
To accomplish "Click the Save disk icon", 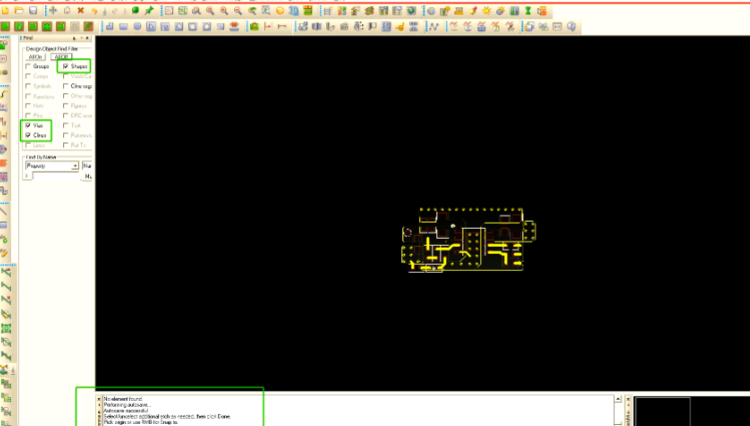I will [33, 9].
